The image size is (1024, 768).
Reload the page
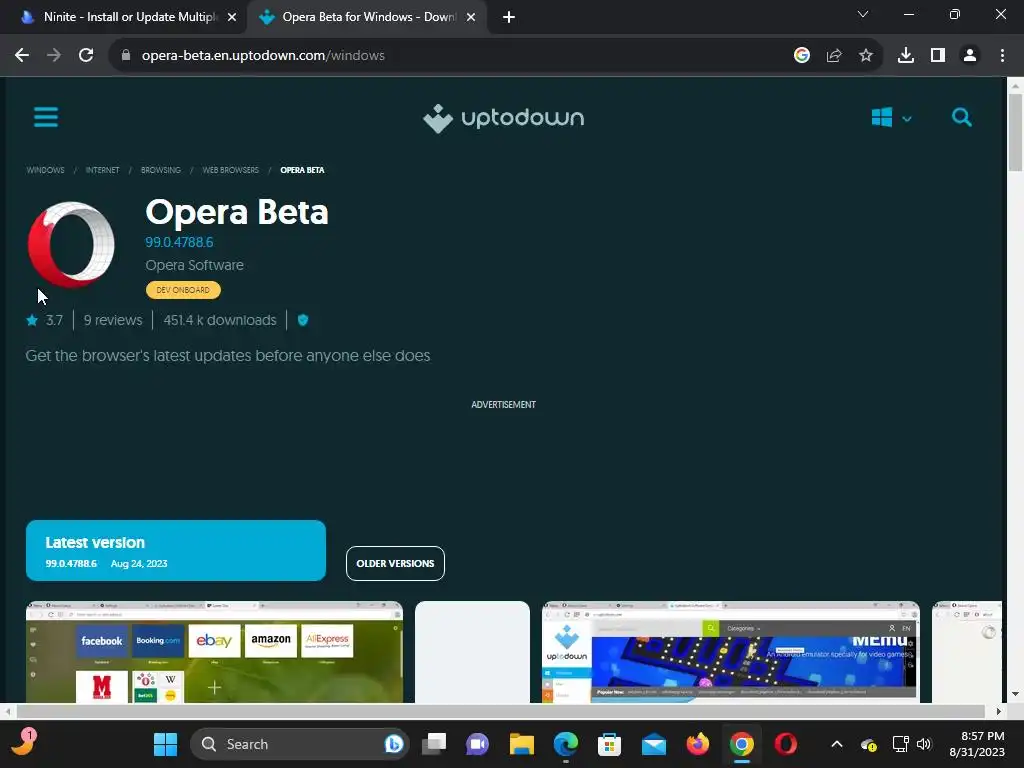86,56
